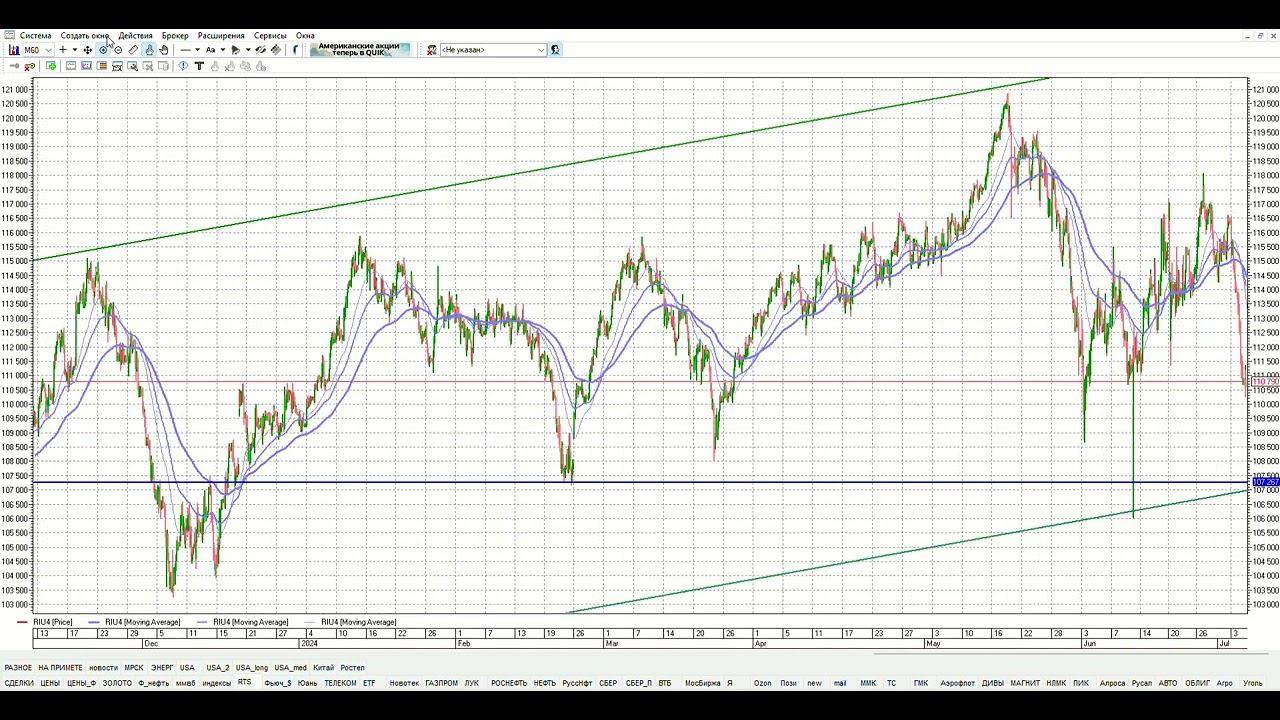This screenshot has width=1280, height=720.
Task: Open the Брокер menu
Action: pyautogui.click(x=175, y=35)
